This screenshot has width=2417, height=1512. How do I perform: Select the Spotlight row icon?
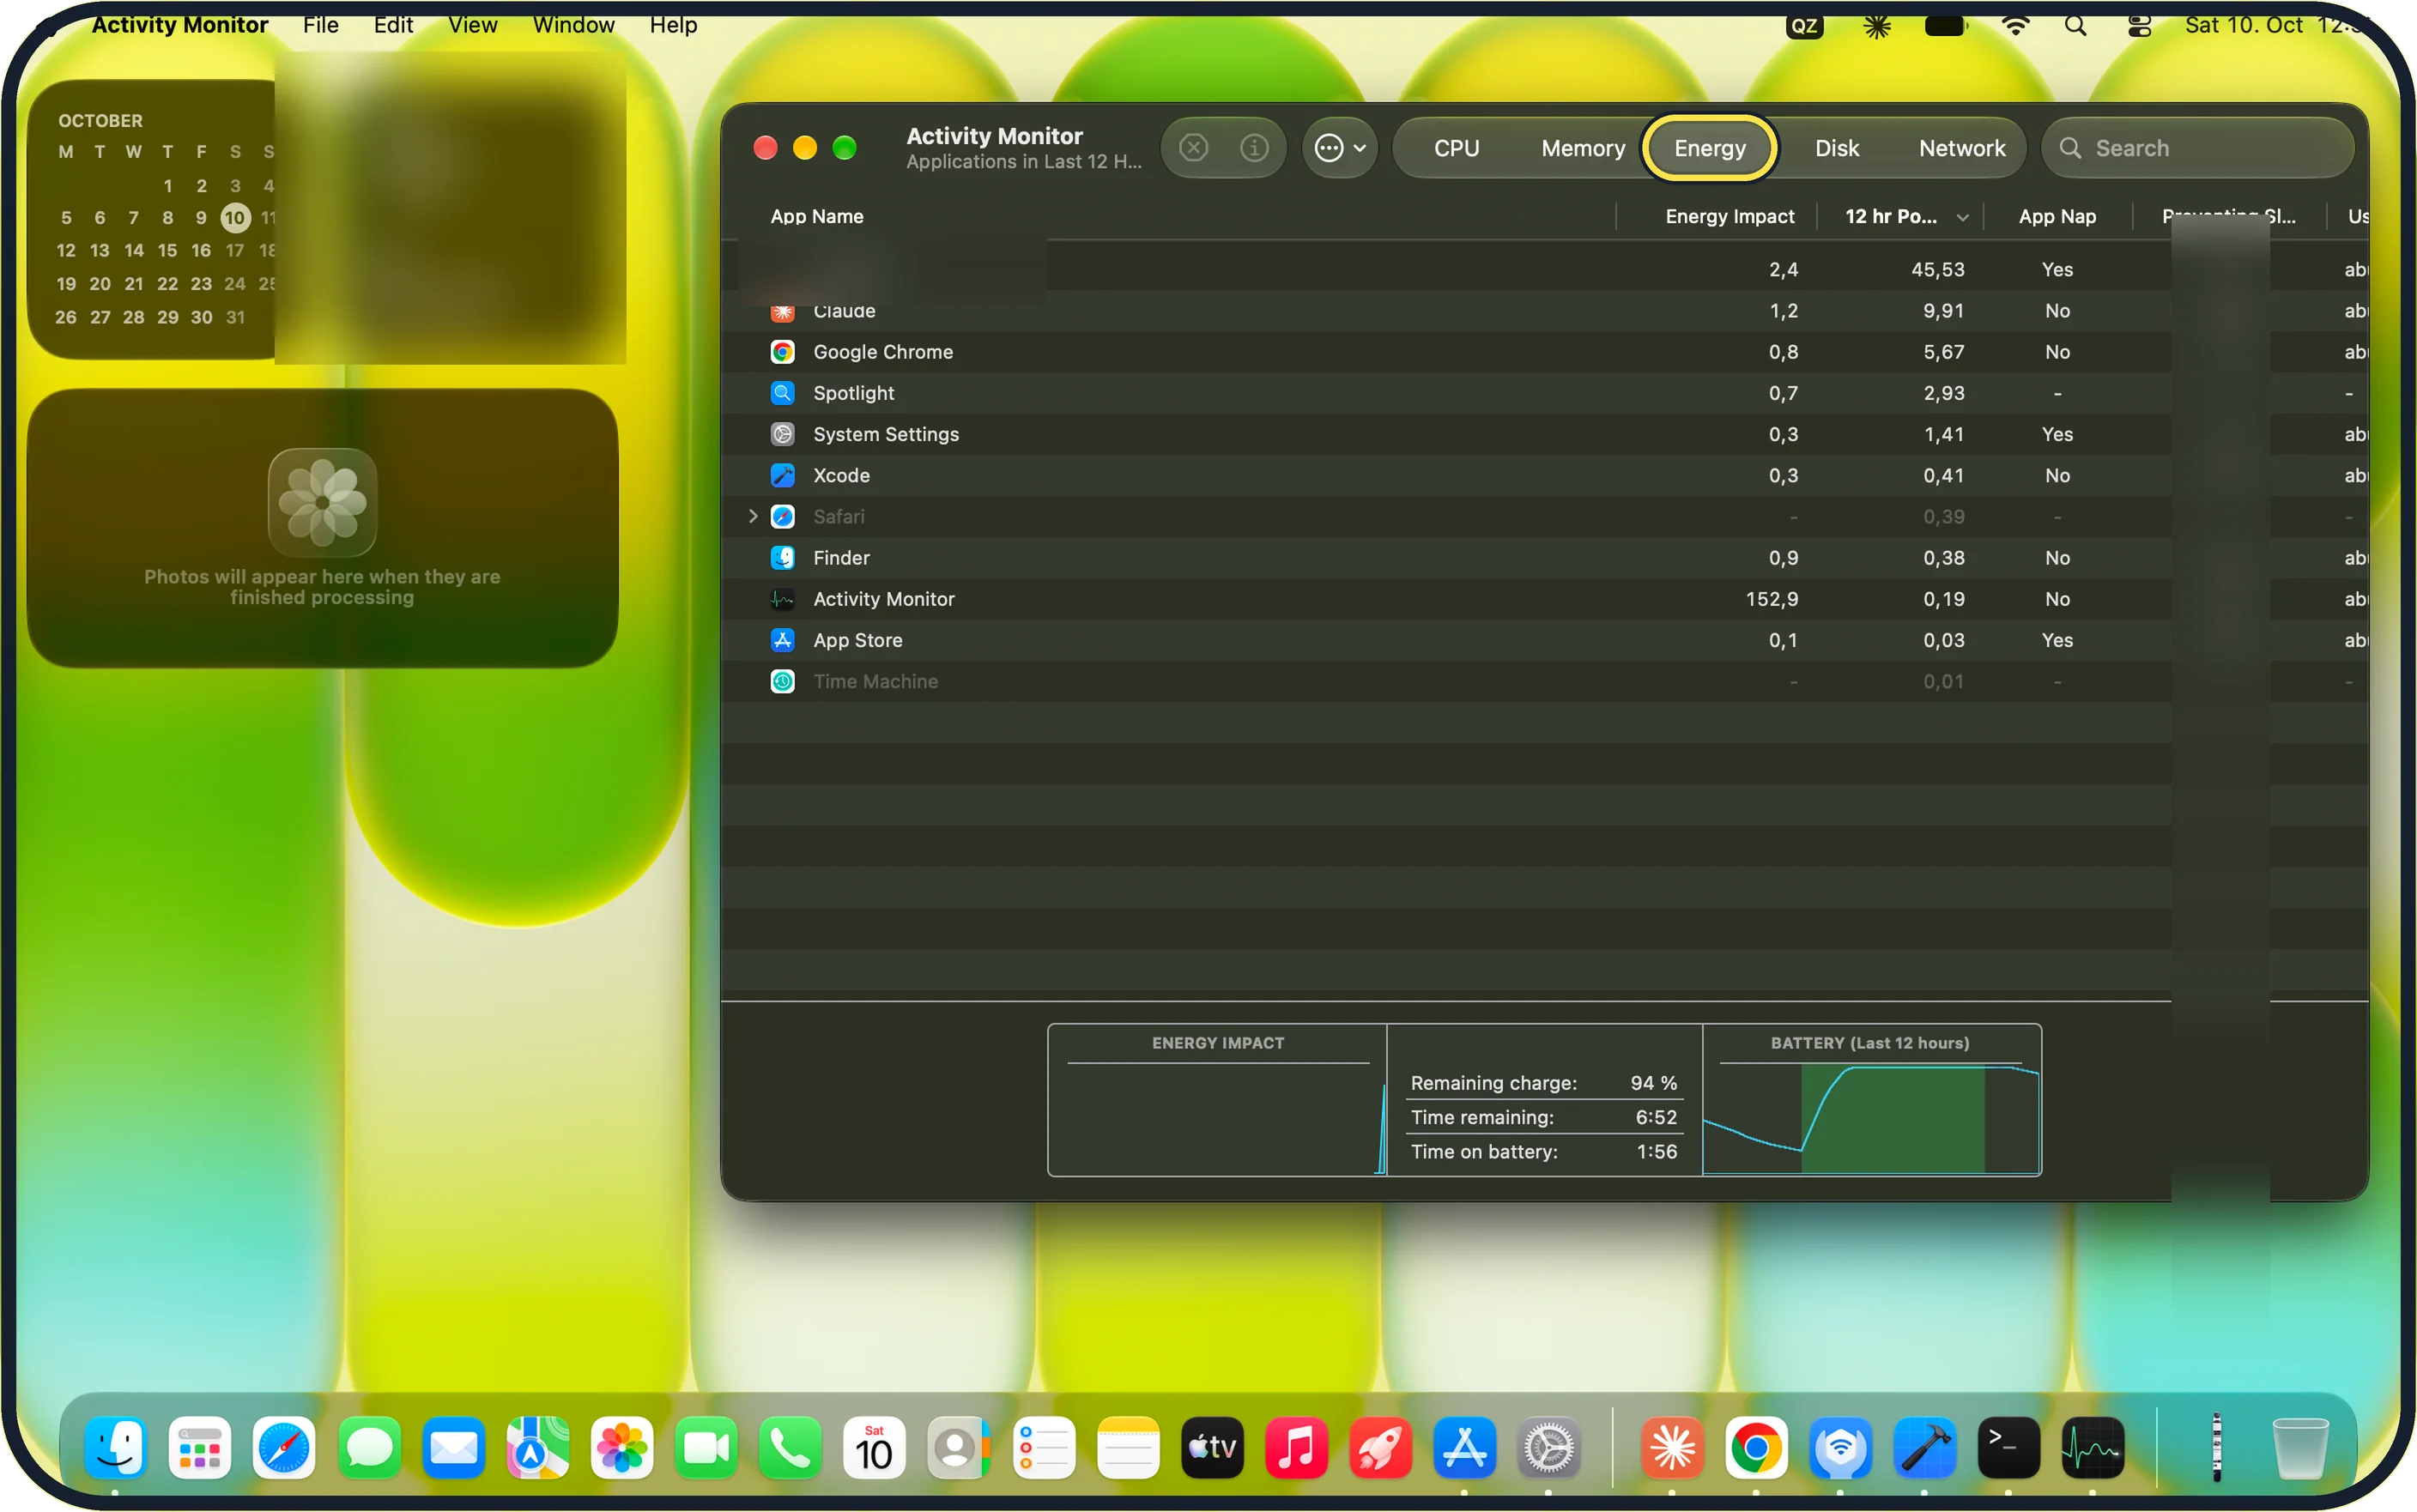(782, 393)
